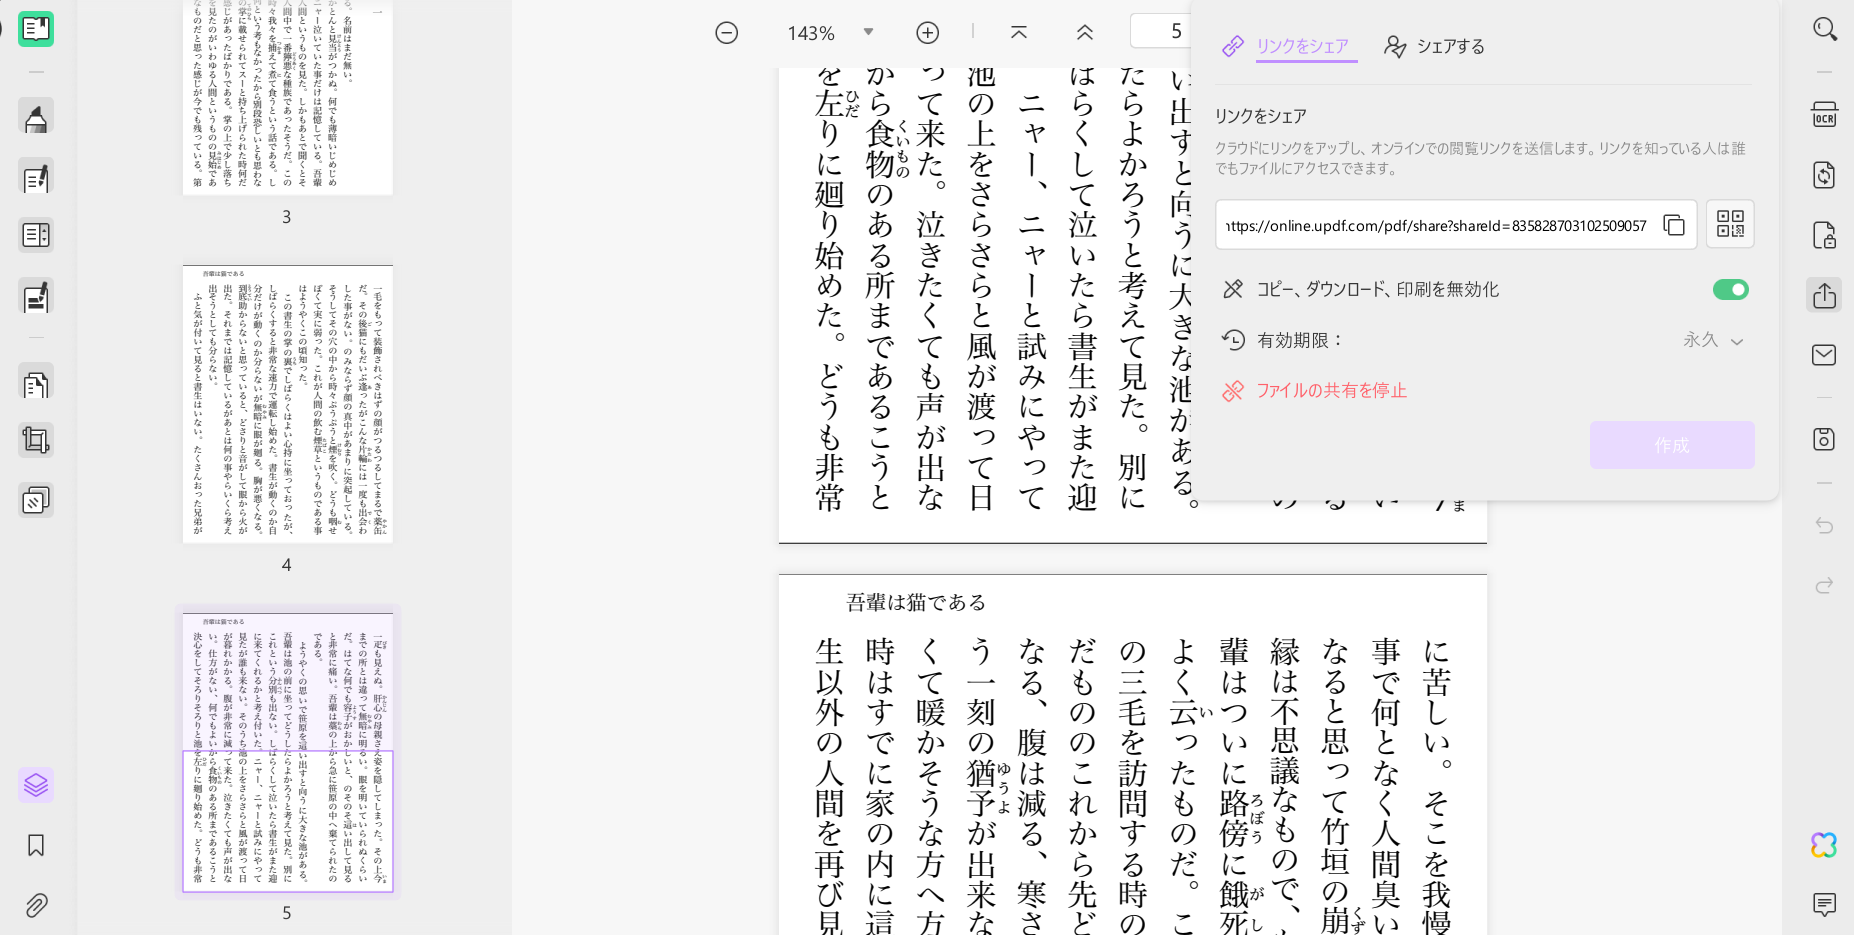Toggle the Share panel icon in right sidebar
The width and height of the screenshot is (1854, 935).
tap(1825, 295)
